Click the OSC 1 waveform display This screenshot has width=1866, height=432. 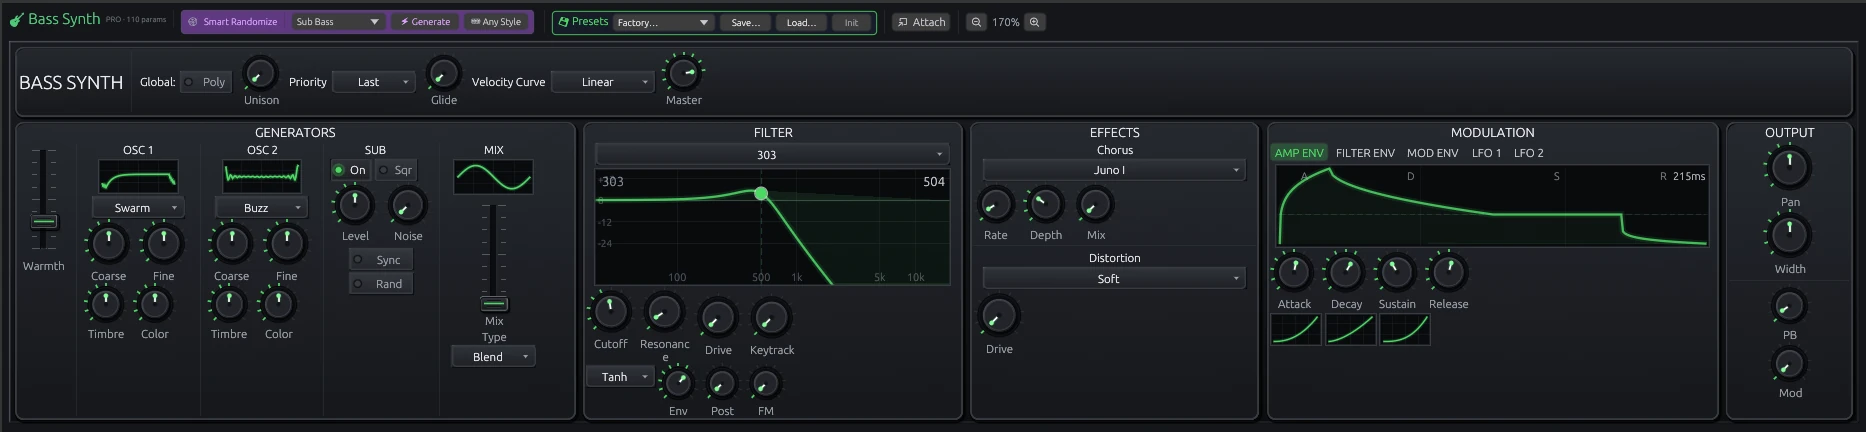(x=138, y=177)
